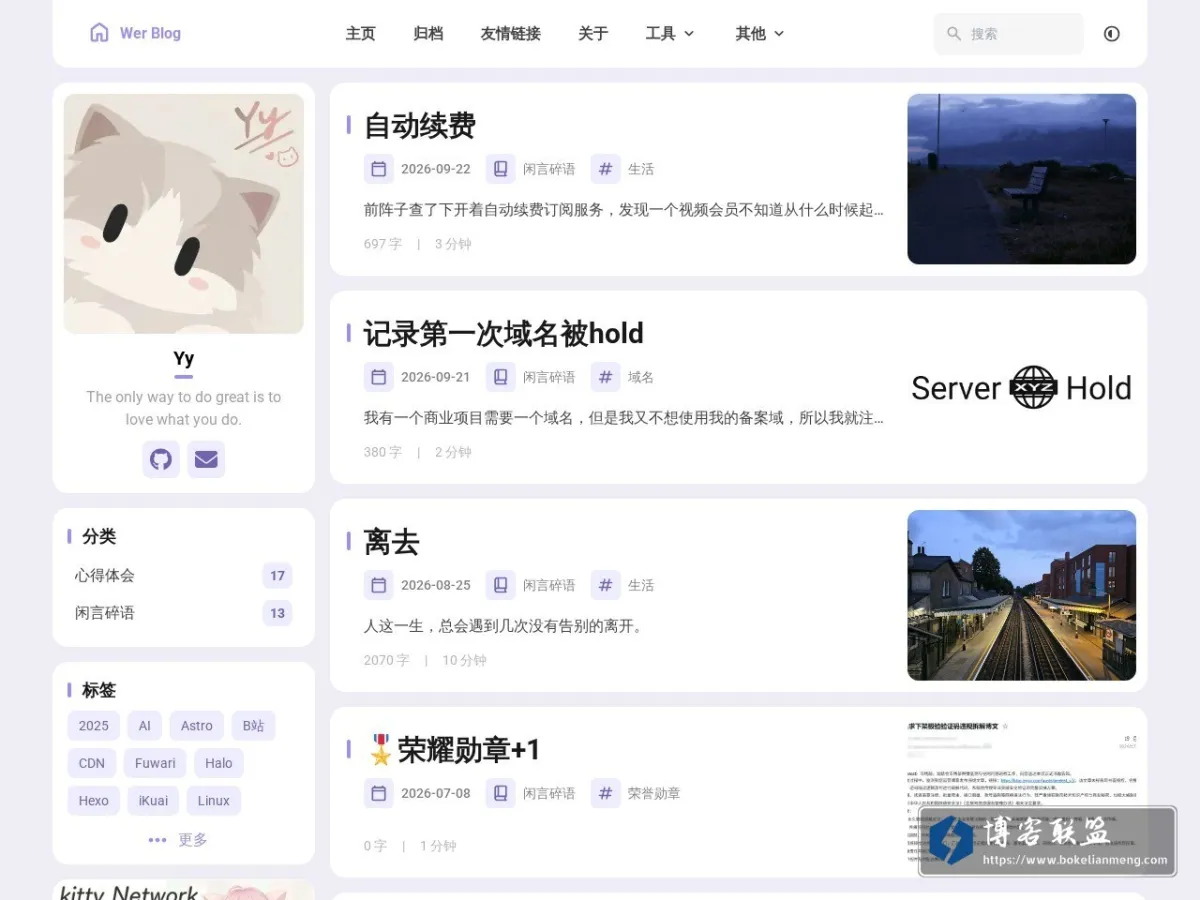Click hashtag icon in 离去 post
Image resolution: width=1200 pixels, height=900 pixels.
tap(605, 585)
